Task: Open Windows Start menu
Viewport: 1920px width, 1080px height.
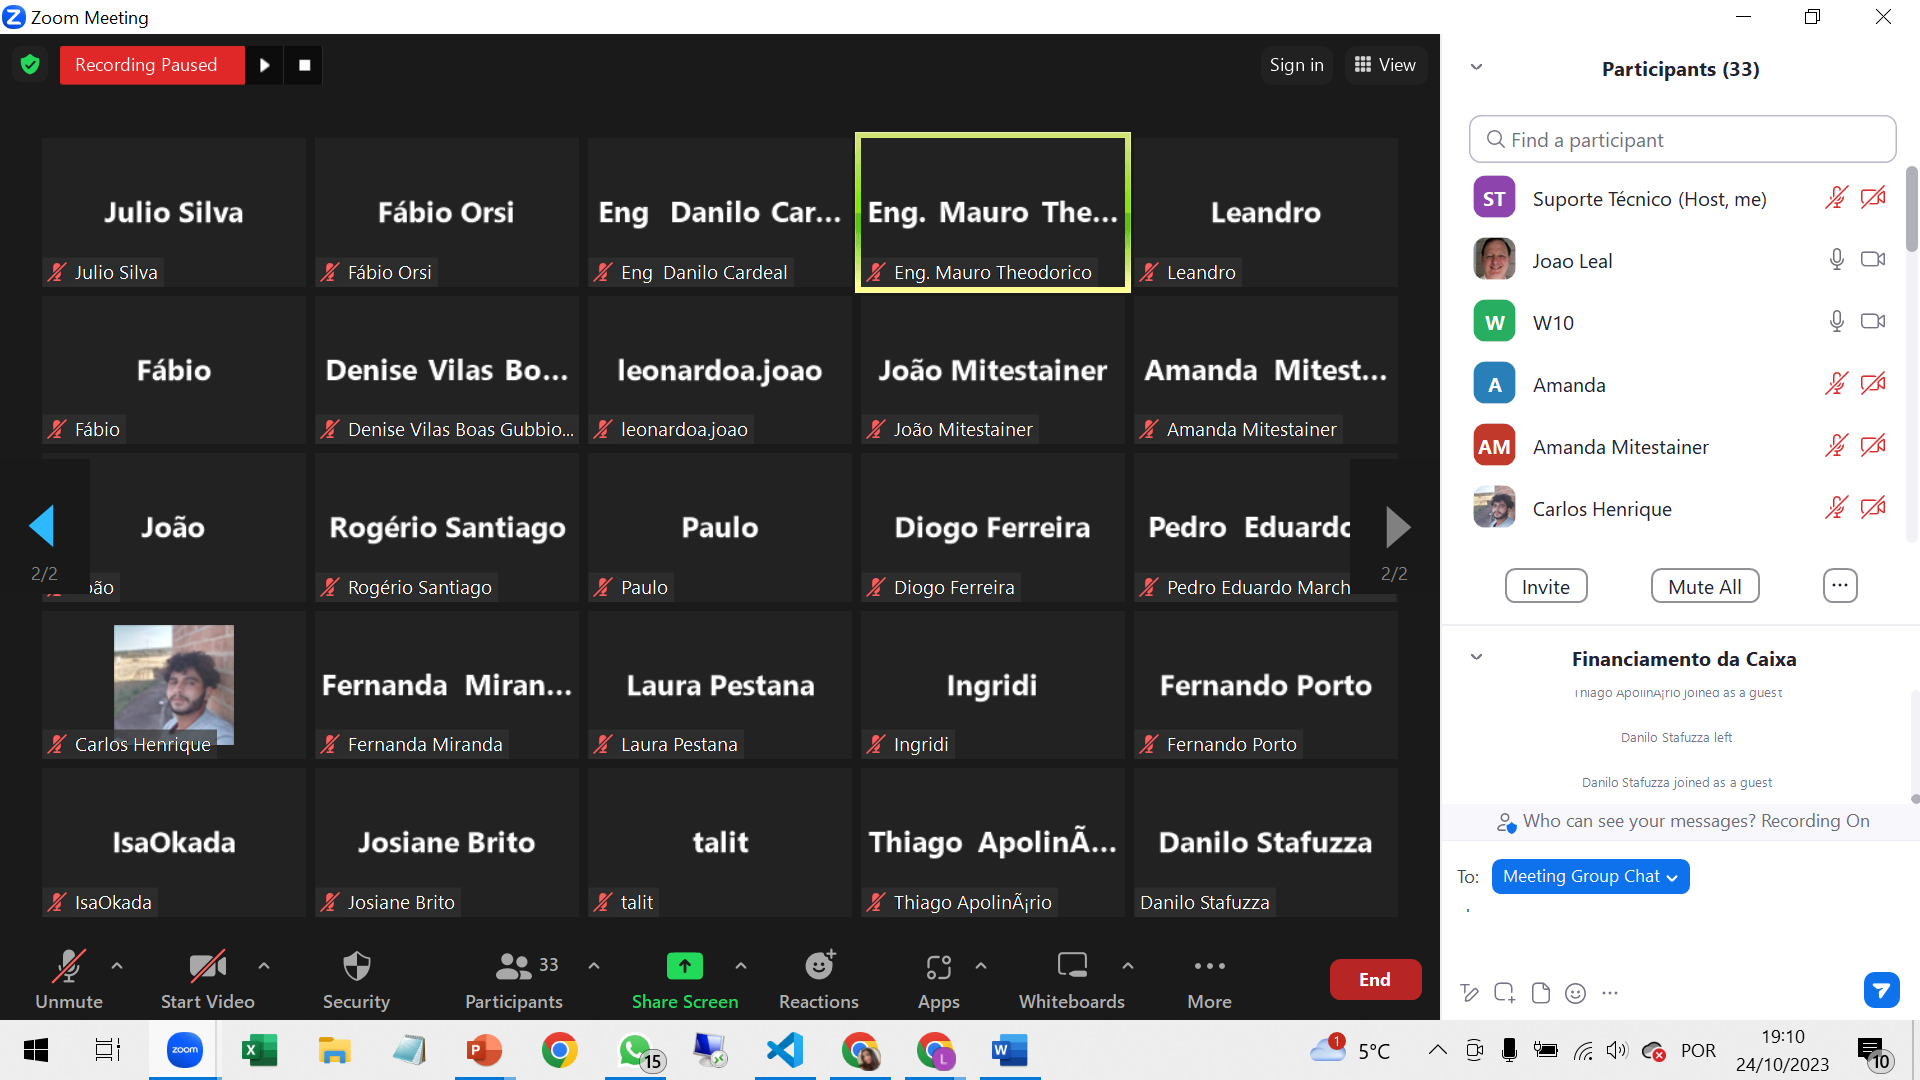Action: coord(36,1050)
